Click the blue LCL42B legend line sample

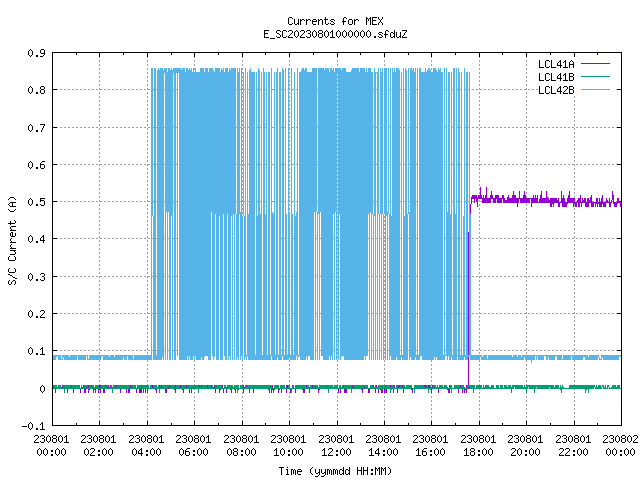pyautogui.click(x=595, y=90)
